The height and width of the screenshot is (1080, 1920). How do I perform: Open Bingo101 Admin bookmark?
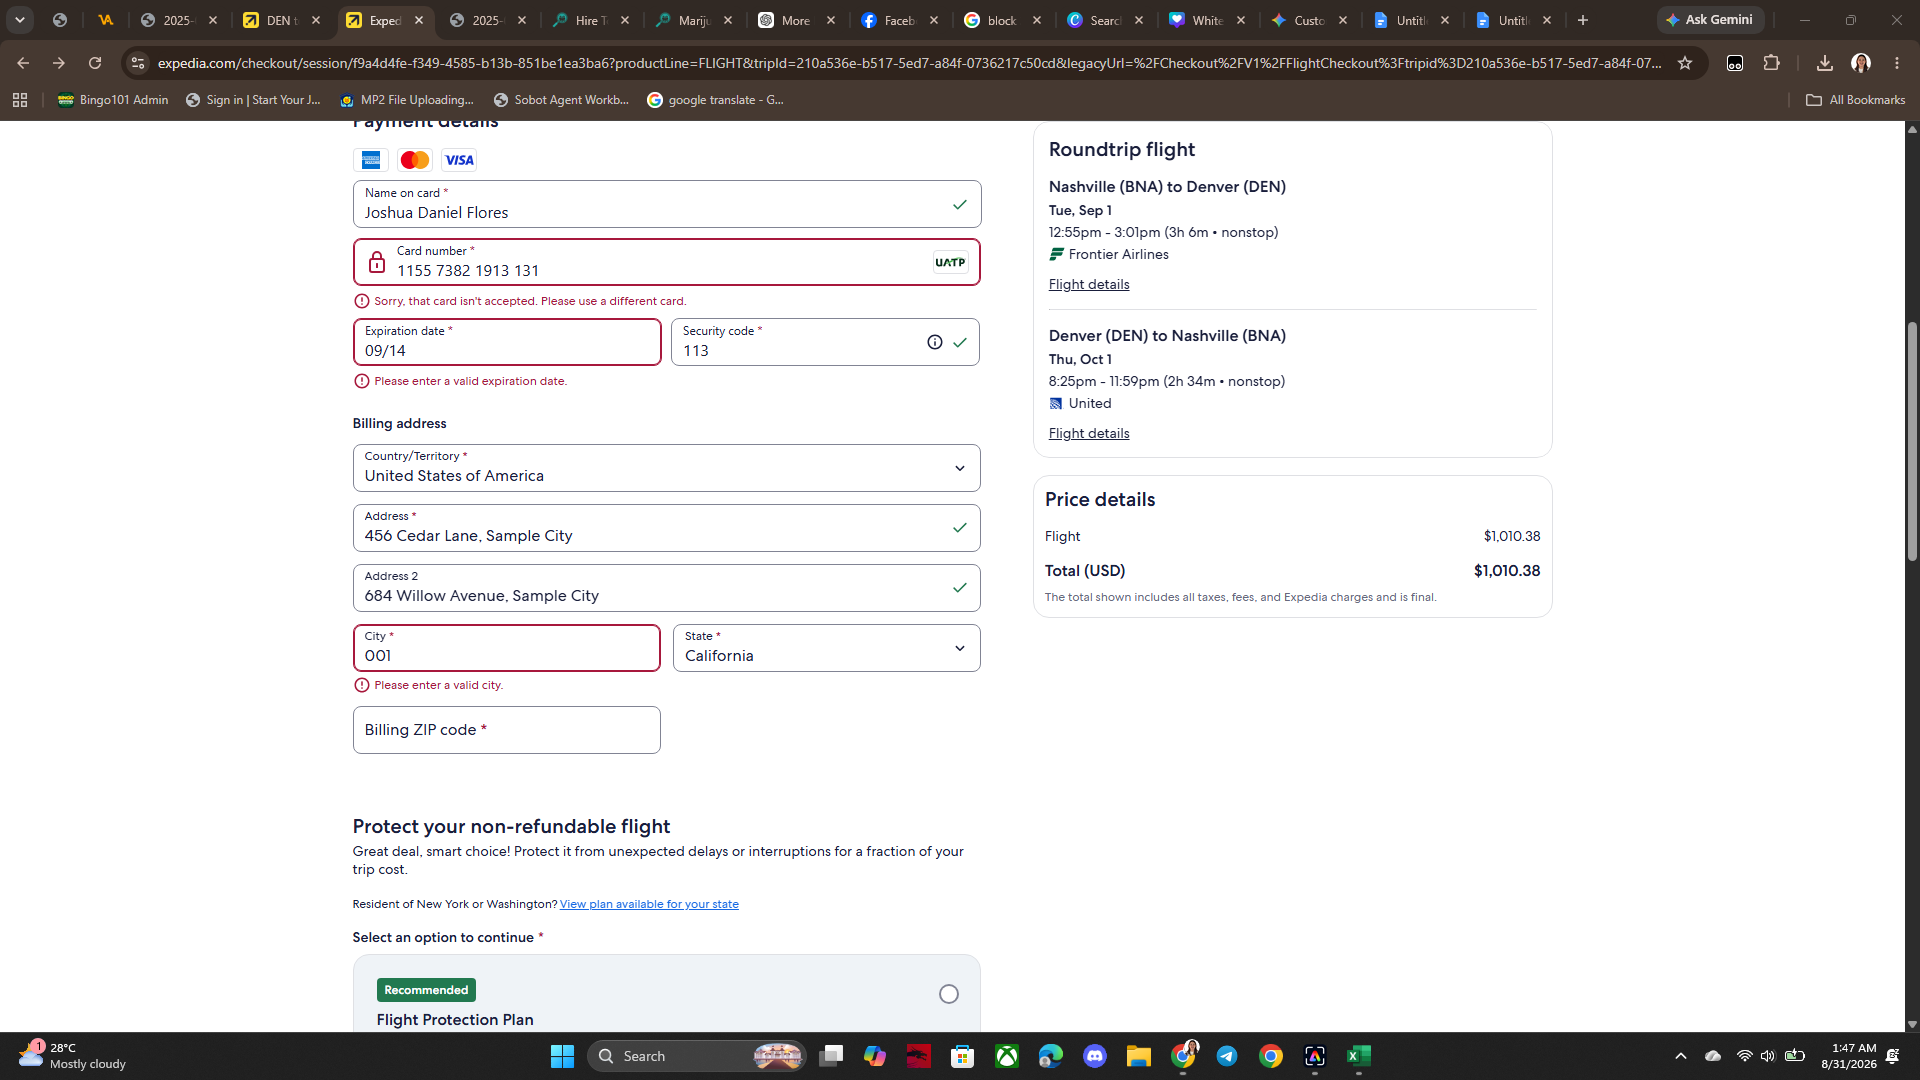click(113, 100)
